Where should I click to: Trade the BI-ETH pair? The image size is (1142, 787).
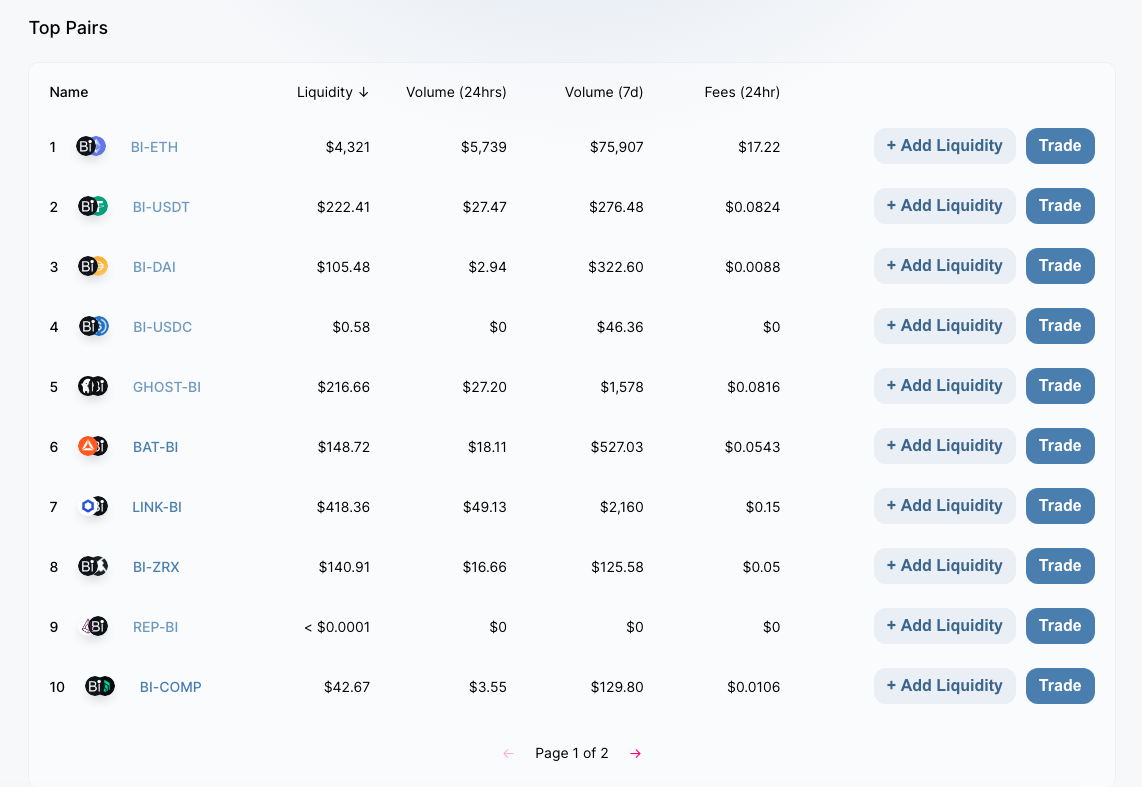(x=1060, y=146)
